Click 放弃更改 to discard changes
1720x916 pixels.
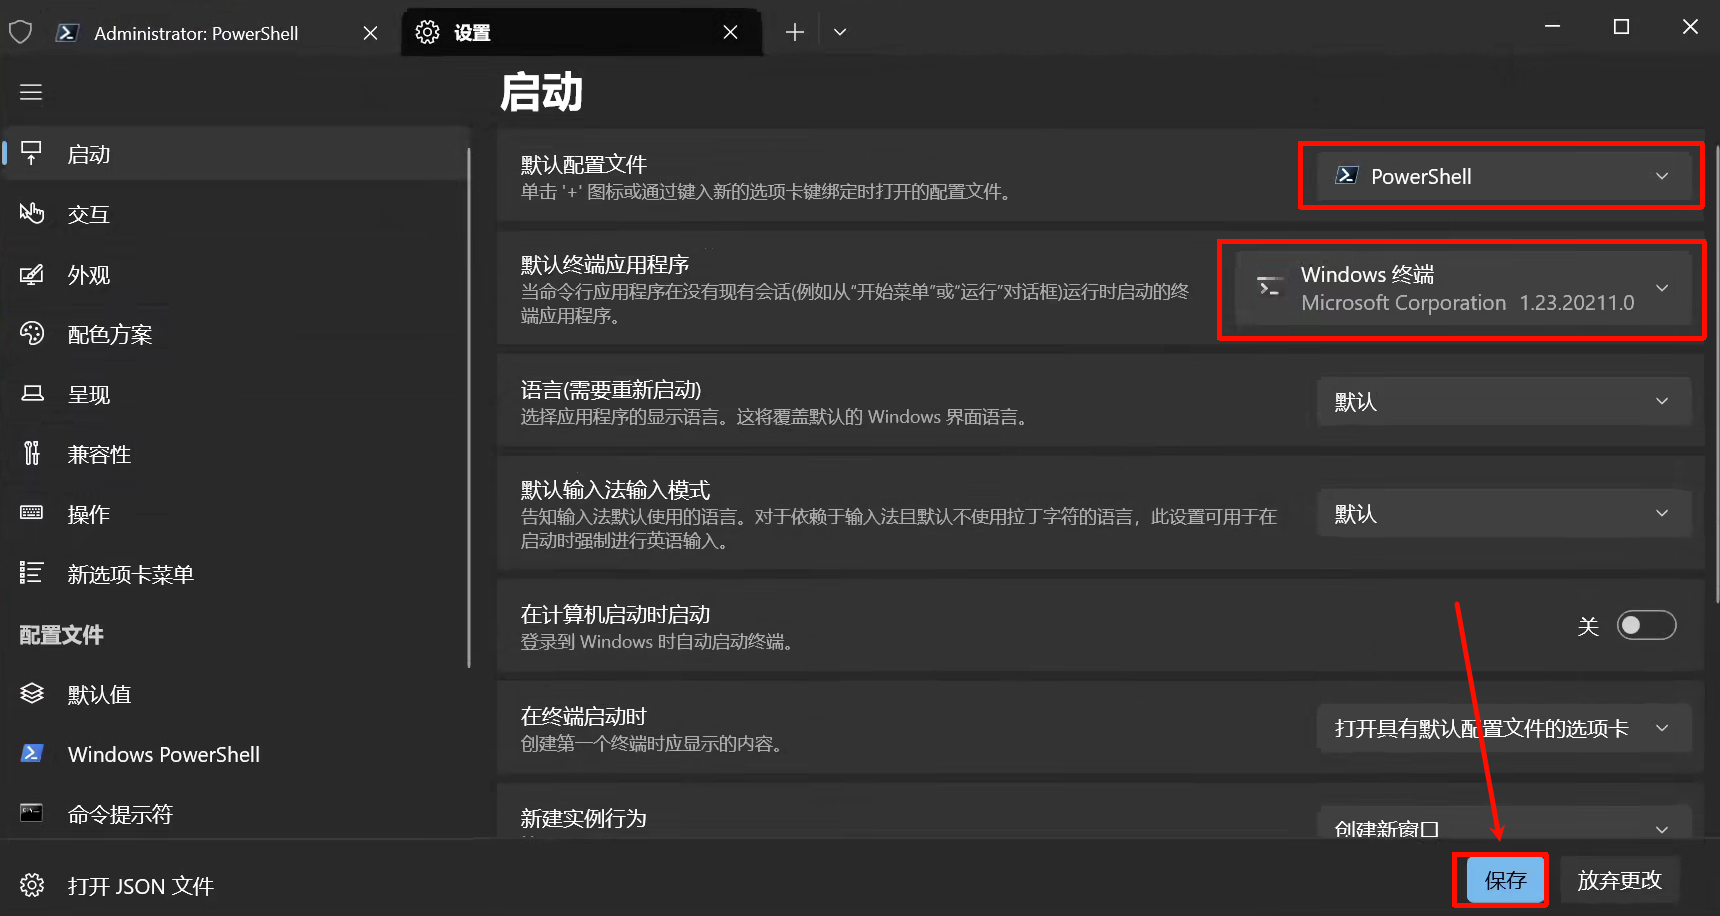point(1620,880)
